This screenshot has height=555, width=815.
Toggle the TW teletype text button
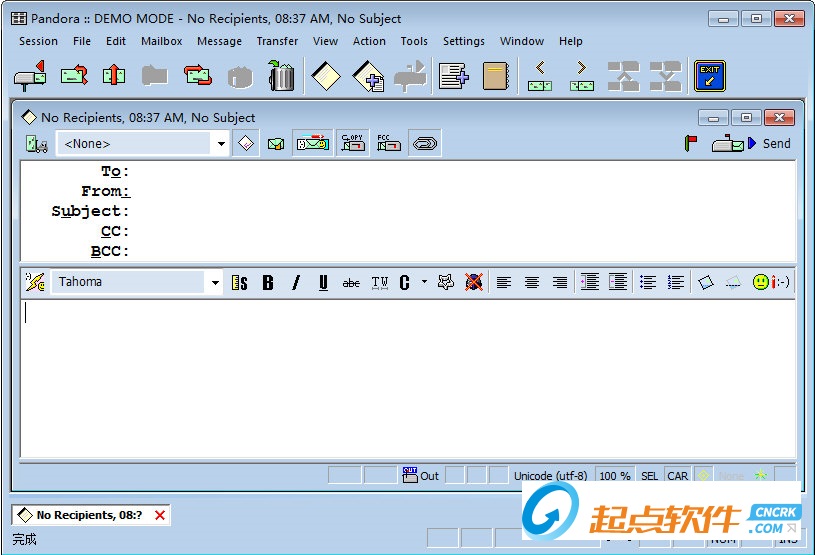[x=380, y=283]
